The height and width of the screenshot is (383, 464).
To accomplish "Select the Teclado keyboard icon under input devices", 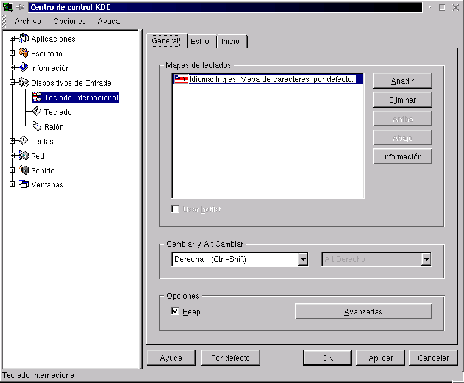I will [36, 111].
